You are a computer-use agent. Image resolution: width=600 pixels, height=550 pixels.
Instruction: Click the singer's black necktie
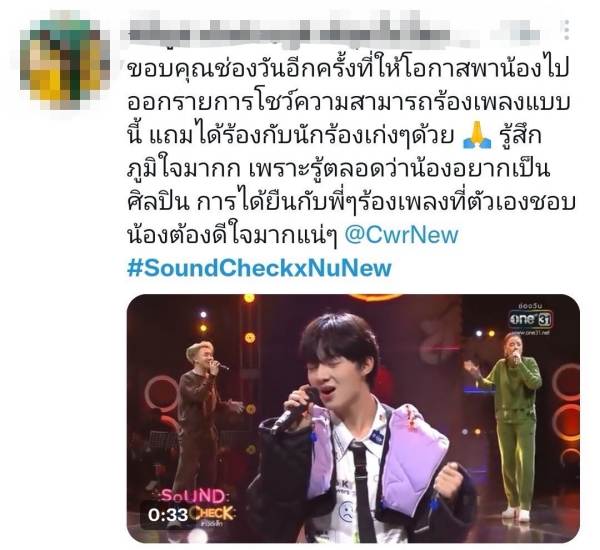point(363,492)
